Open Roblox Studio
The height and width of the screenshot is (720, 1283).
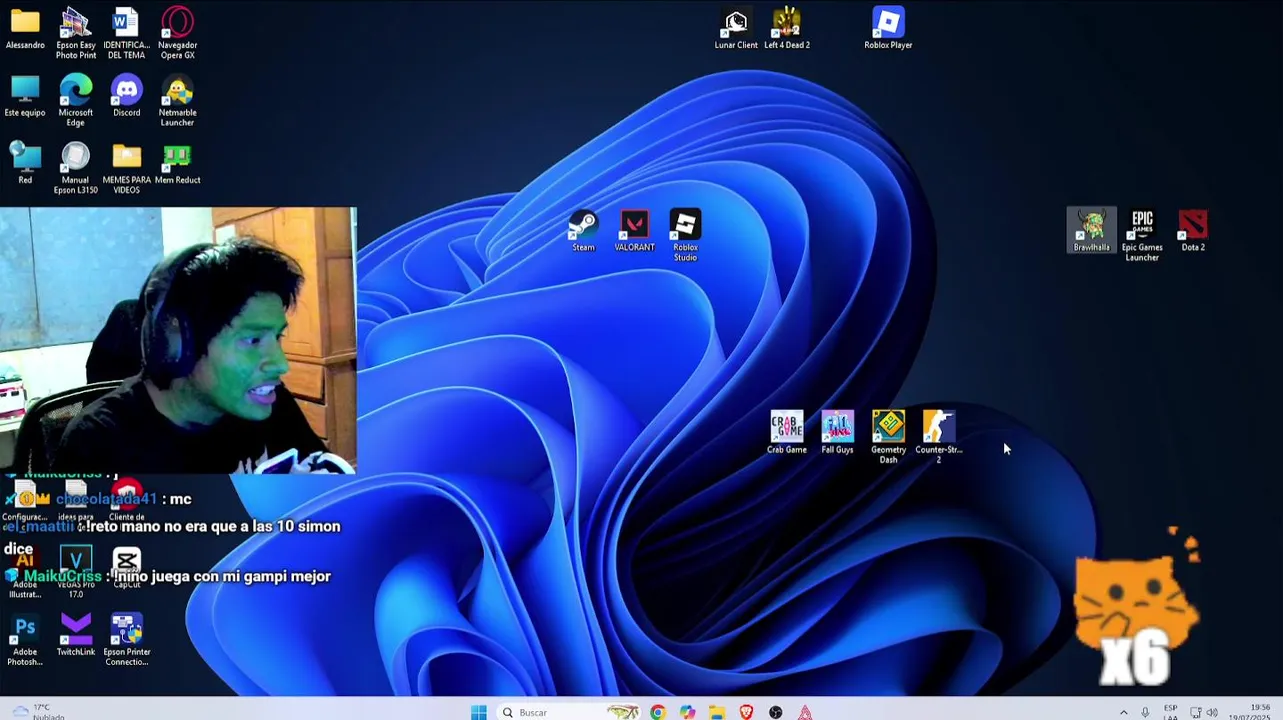click(685, 236)
